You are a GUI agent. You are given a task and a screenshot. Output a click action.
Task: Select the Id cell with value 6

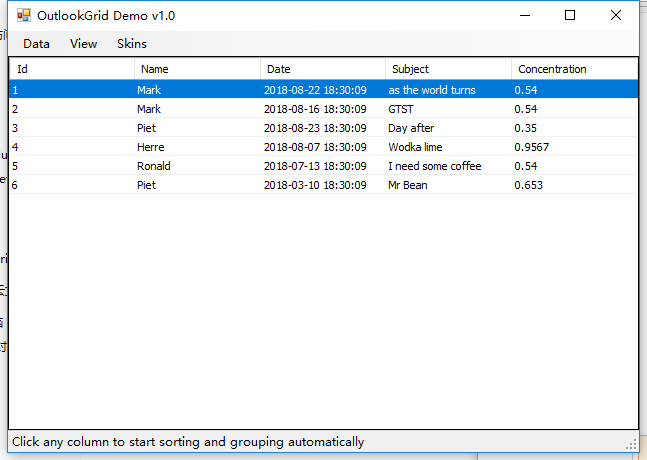72,184
